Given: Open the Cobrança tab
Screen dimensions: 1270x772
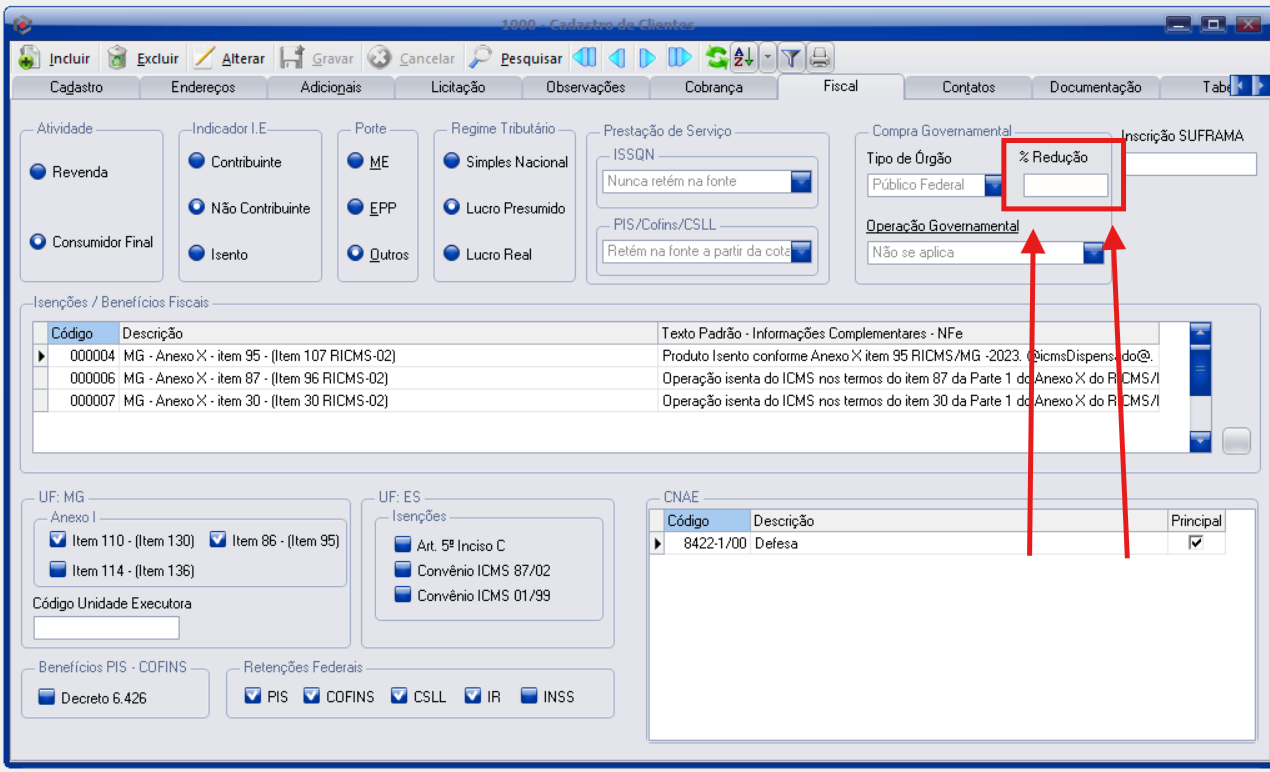Looking at the screenshot, I should pyautogui.click(x=713, y=87).
